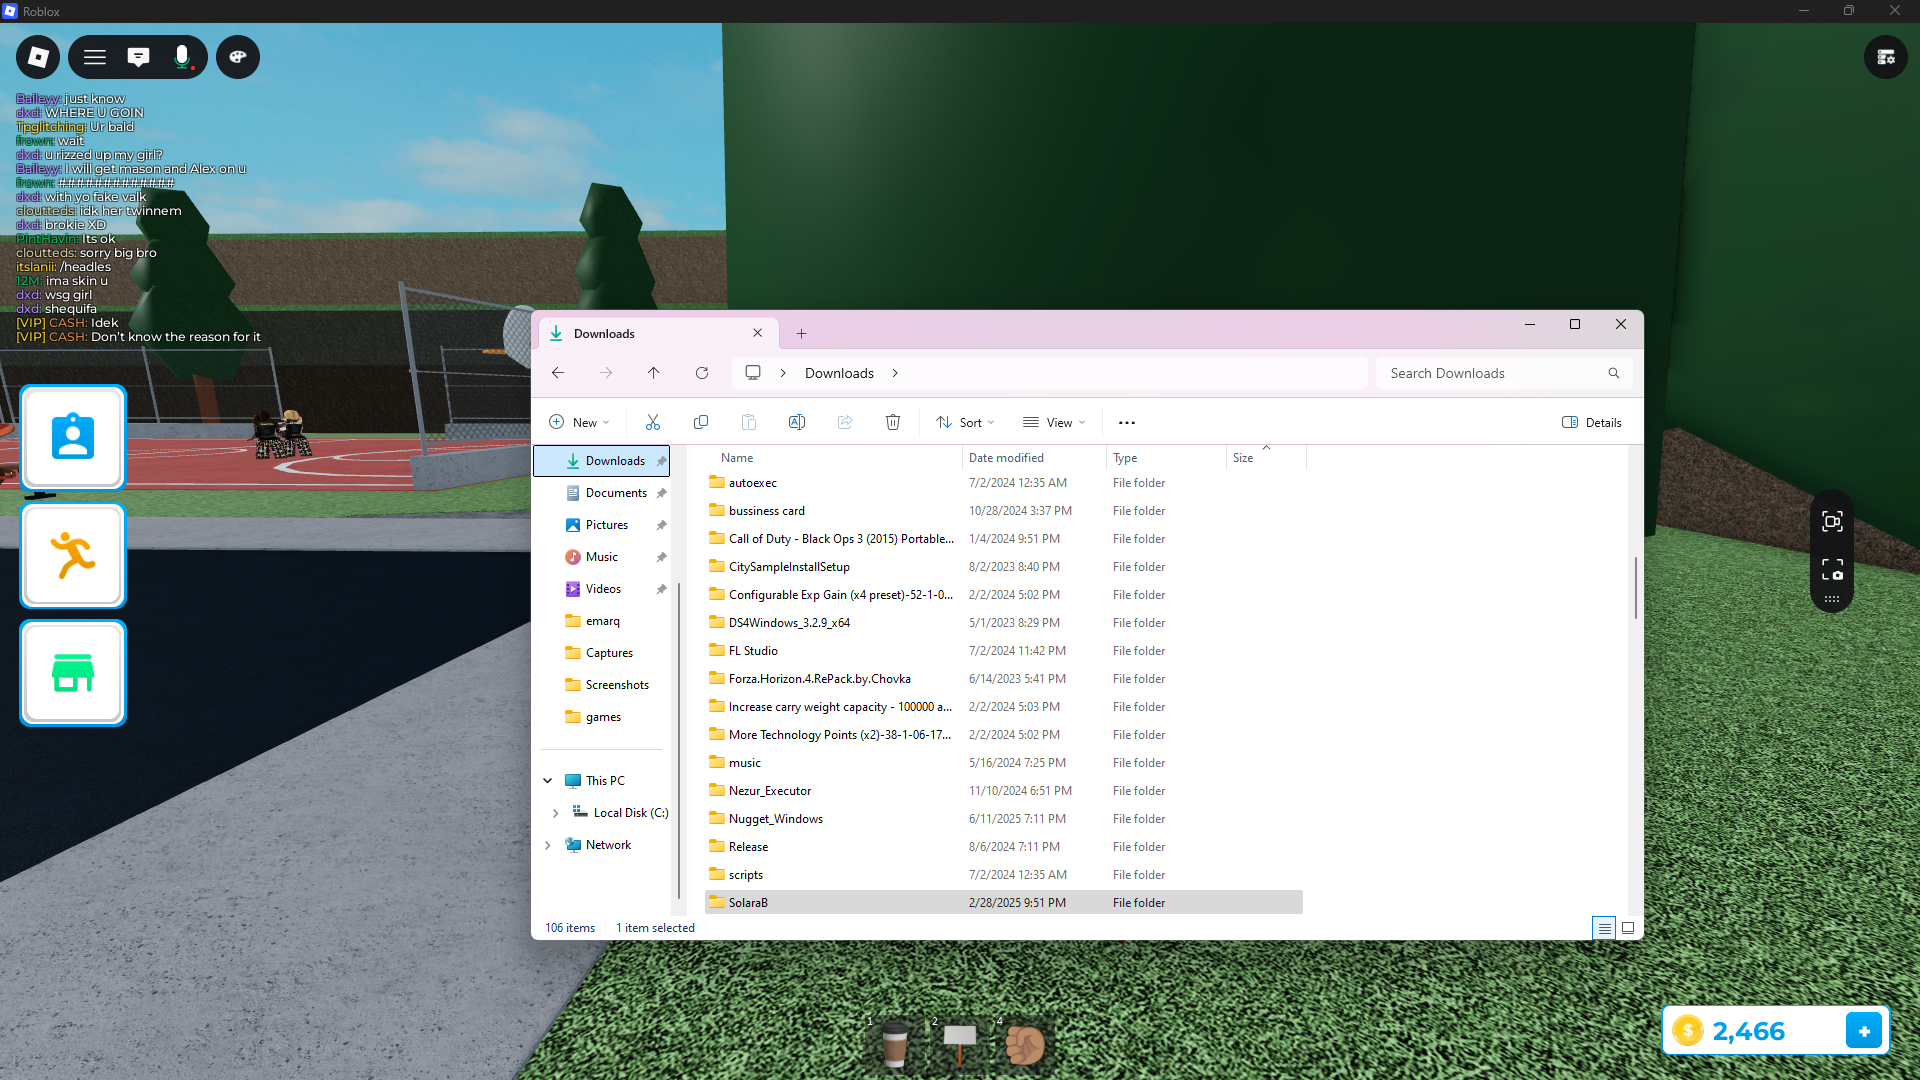Click the Search Downloads field
This screenshot has width=1920, height=1080.
click(x=1504, y=373)
